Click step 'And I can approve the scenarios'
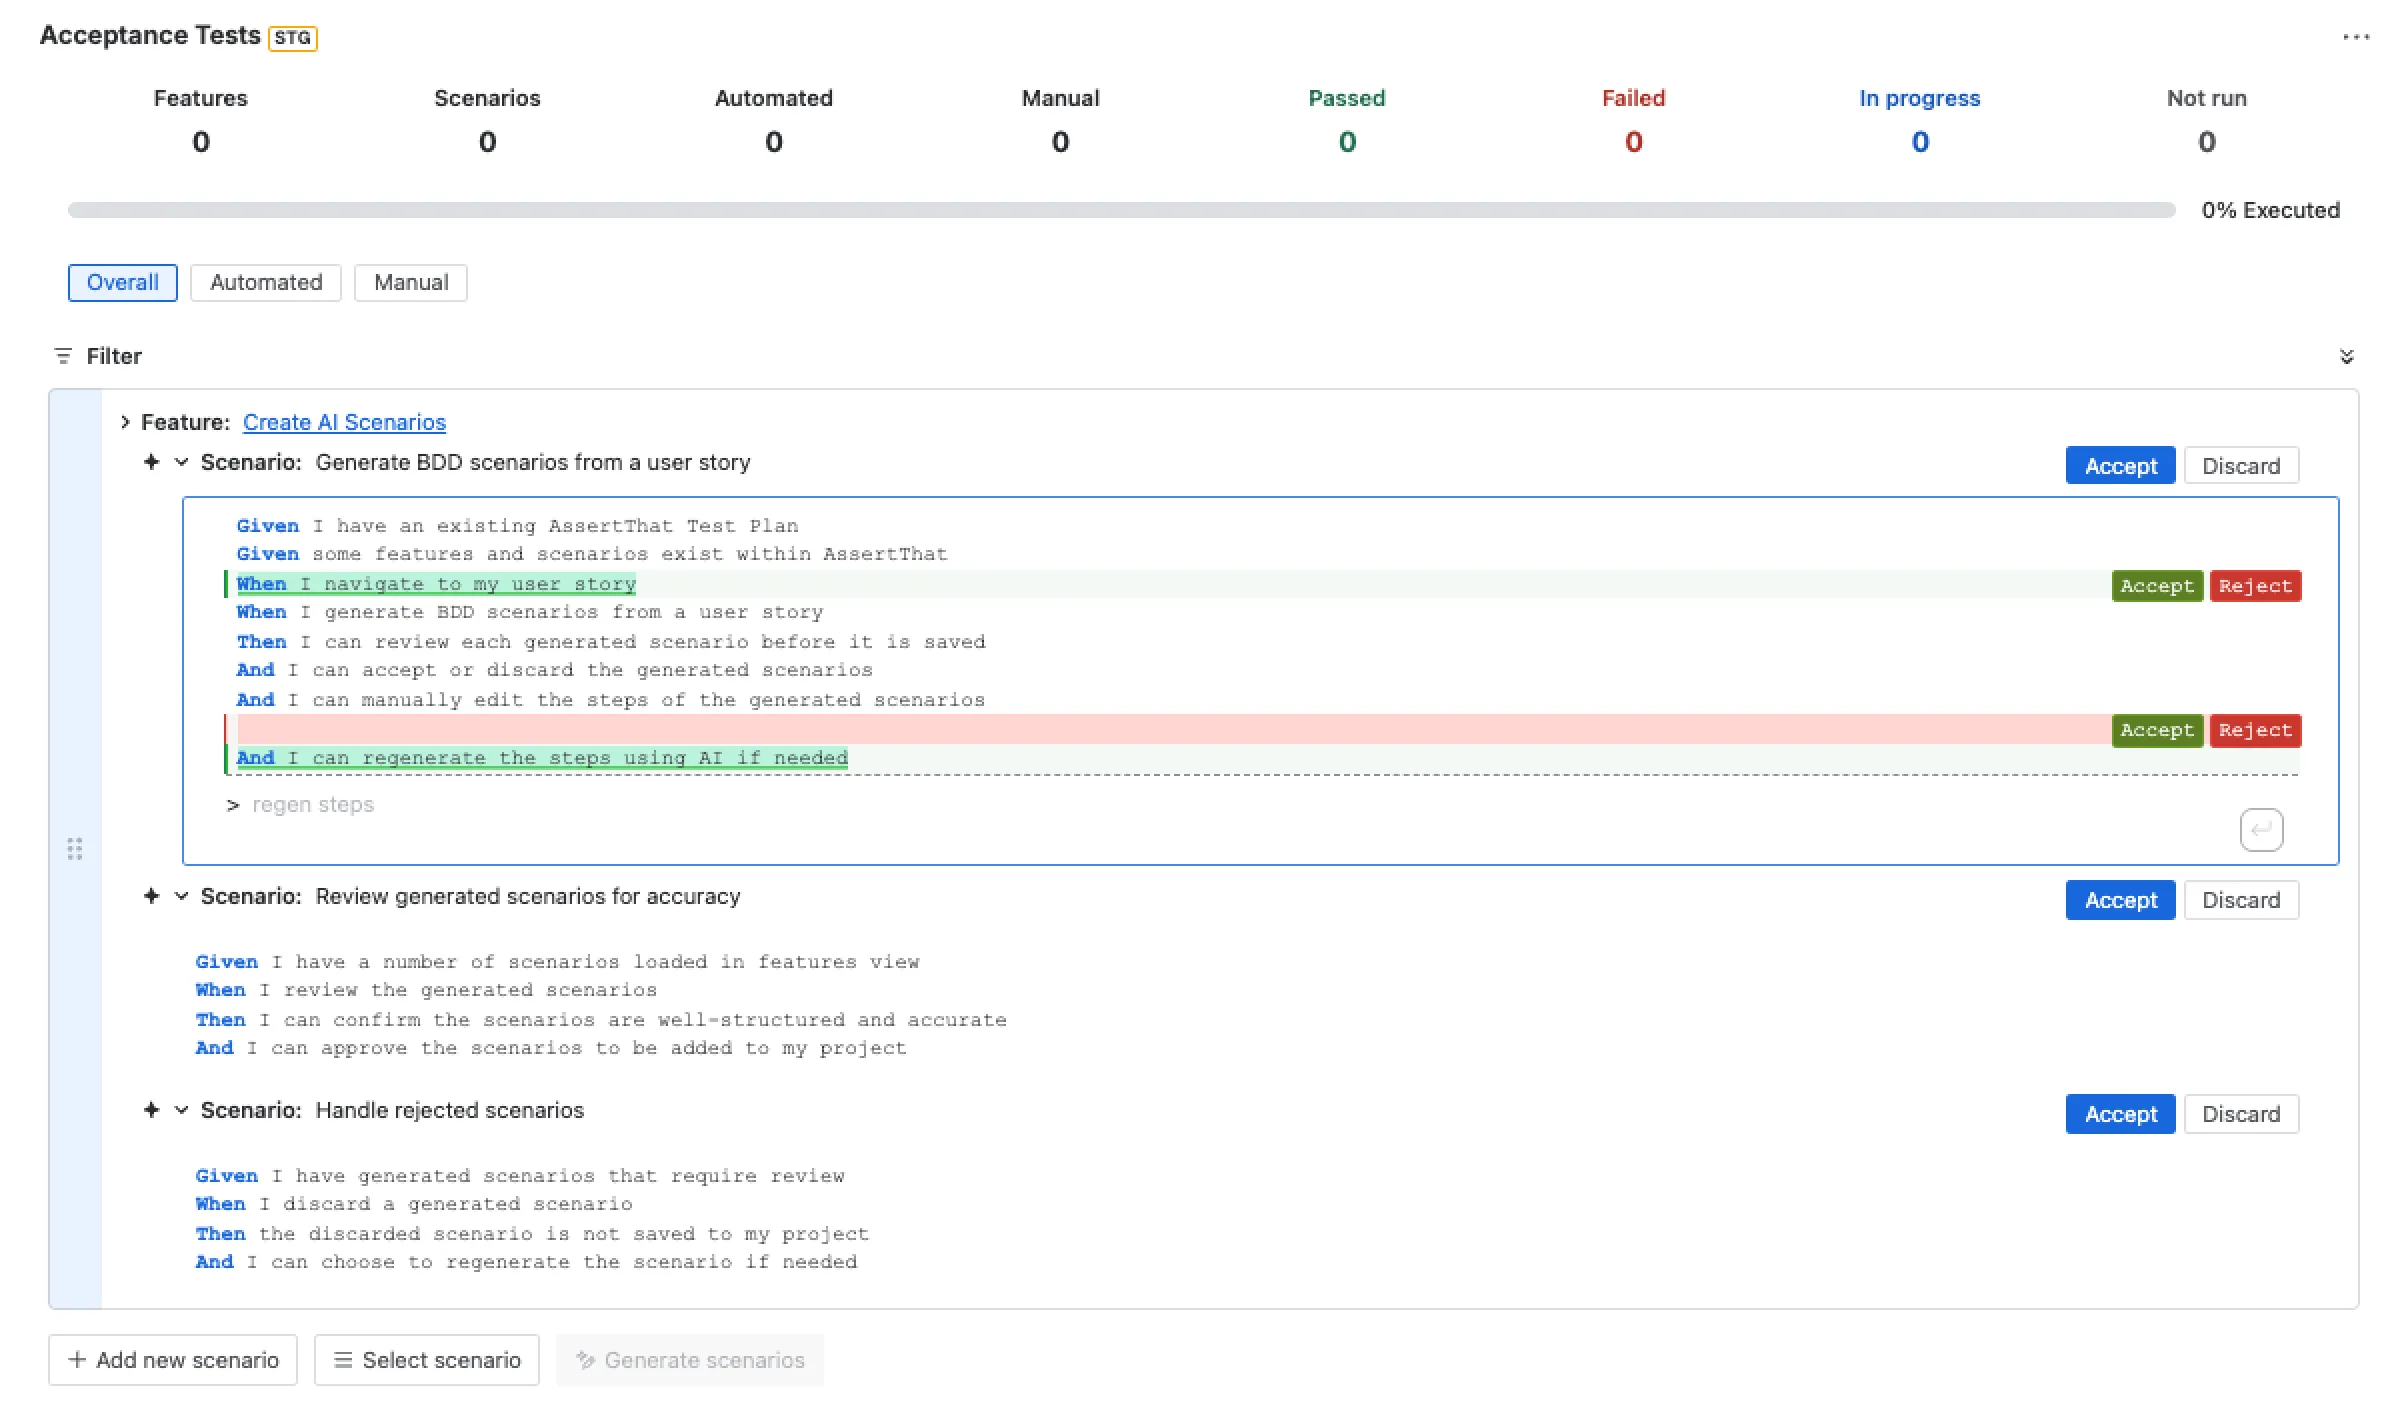This screenshot has height=1414, width=2404. click(551, 1048)
